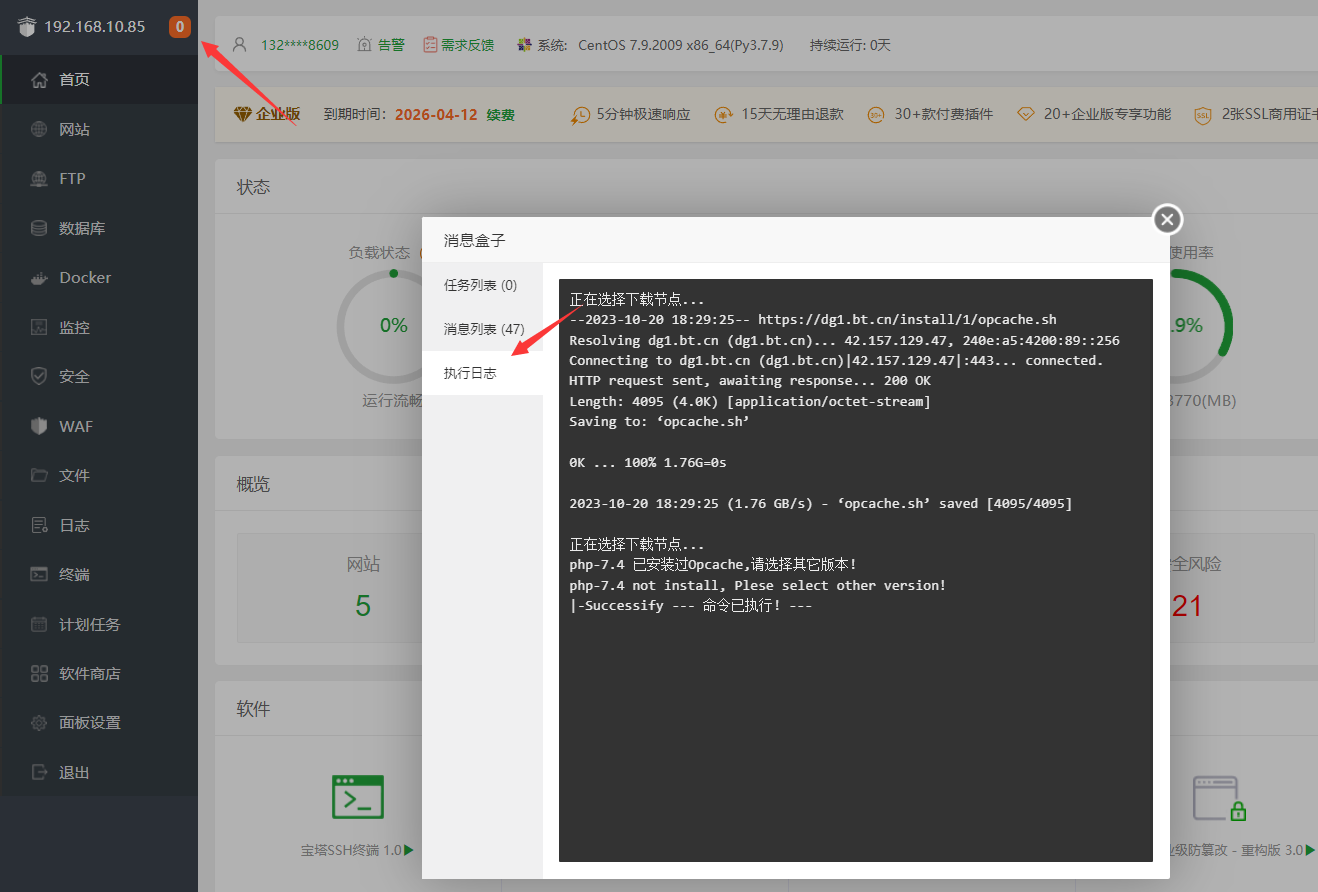
Task: Click the gear icon beside 面板设置
Action: click(39, 723)
